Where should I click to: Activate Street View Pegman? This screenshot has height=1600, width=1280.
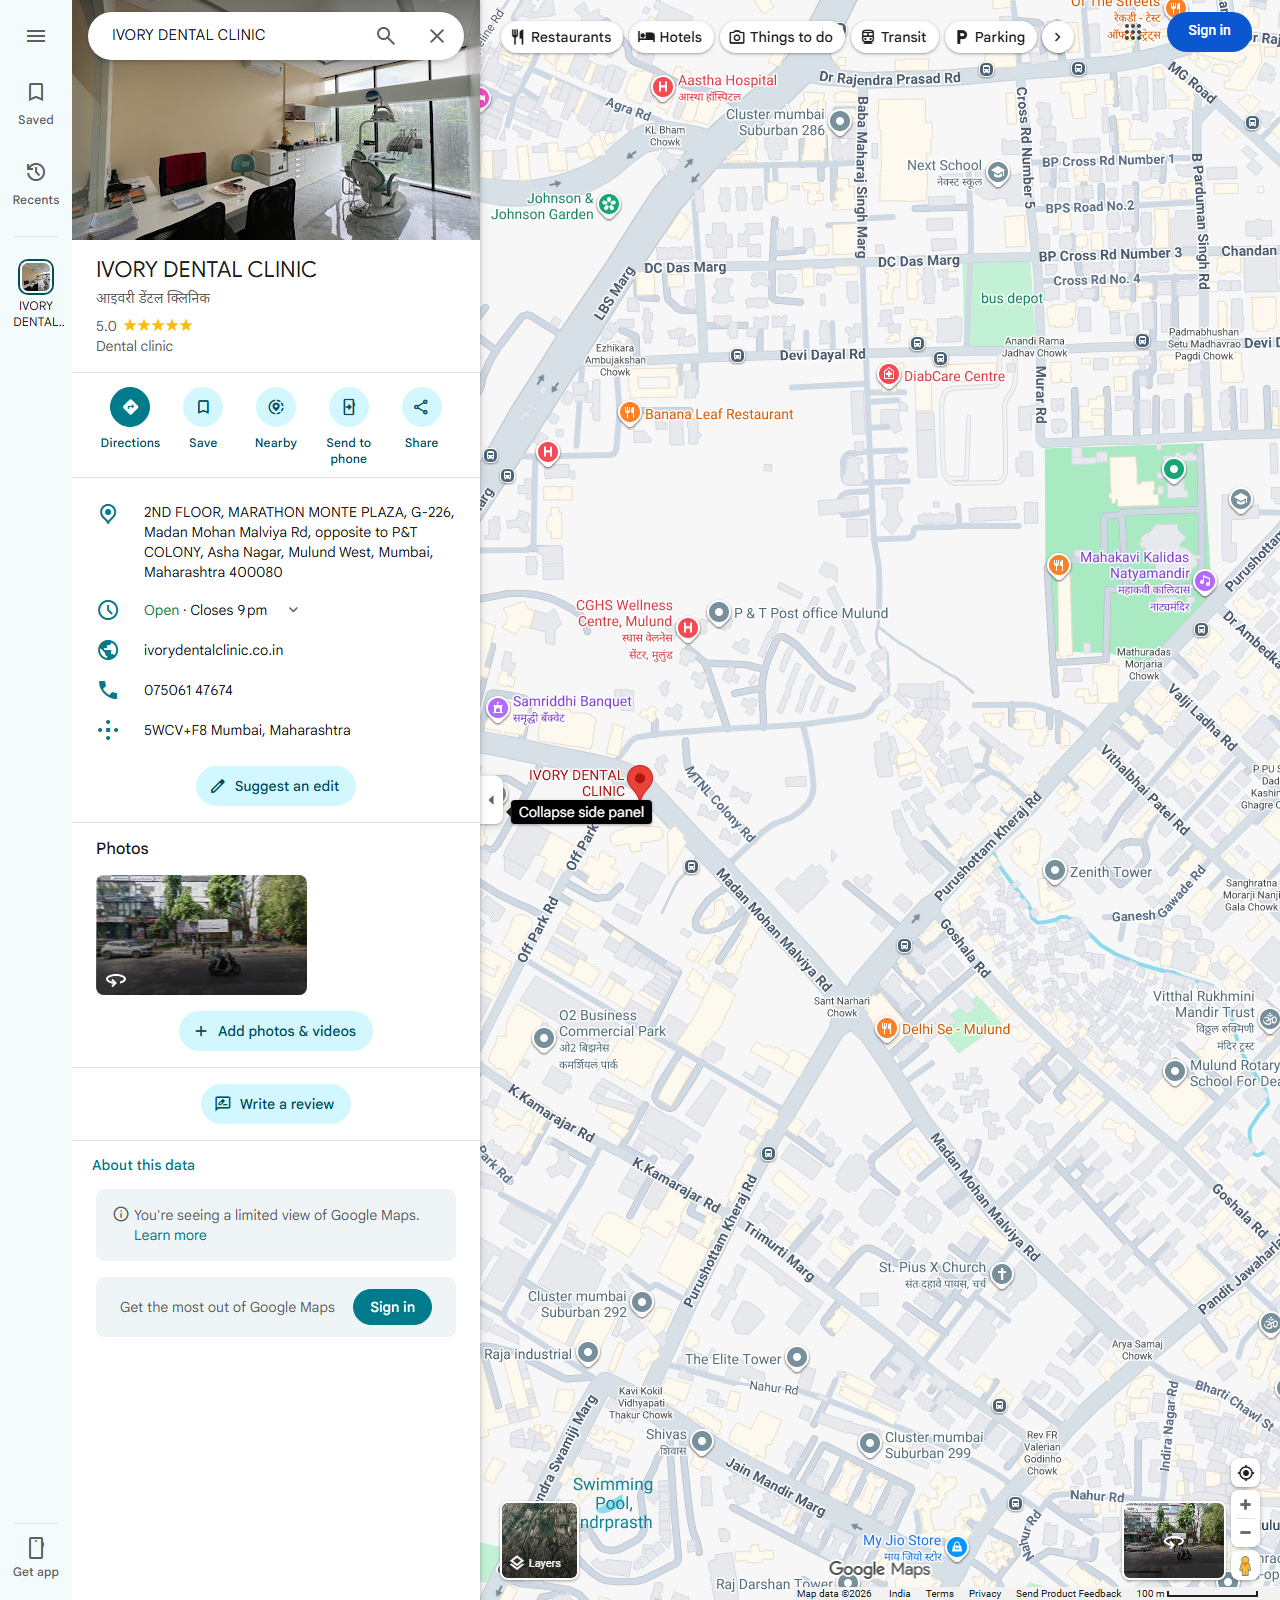1245,1566
